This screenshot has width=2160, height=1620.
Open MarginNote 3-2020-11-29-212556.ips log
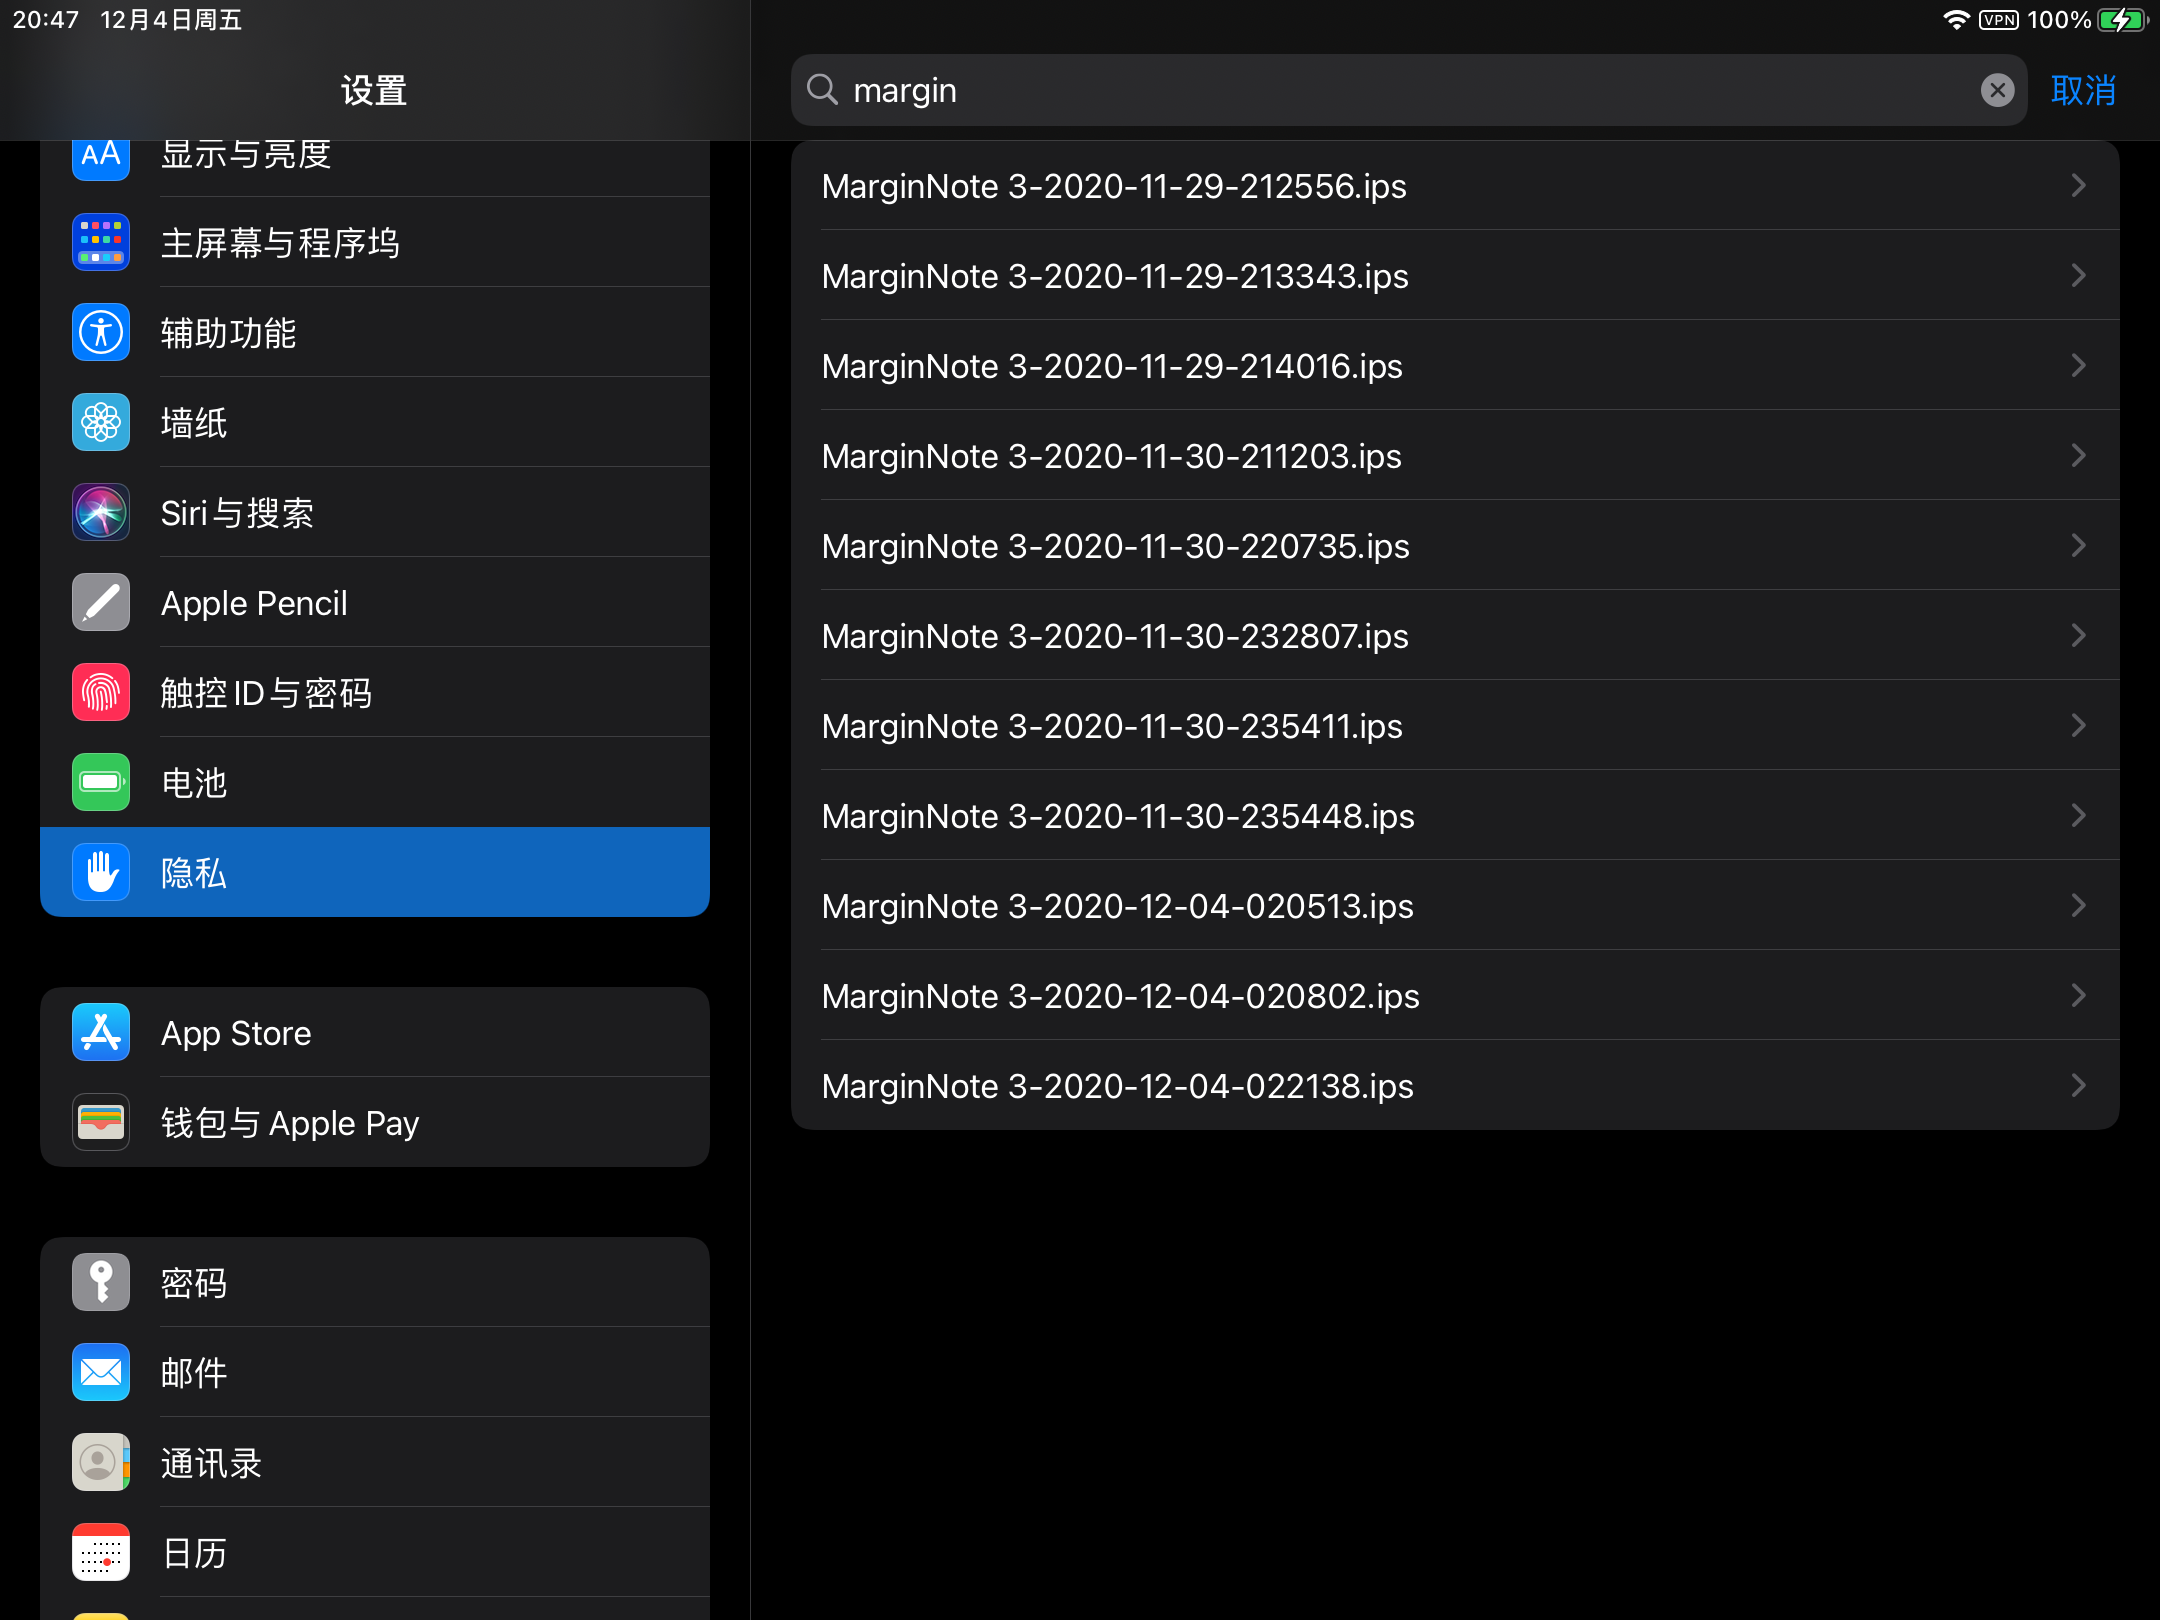pos(1455,185)
